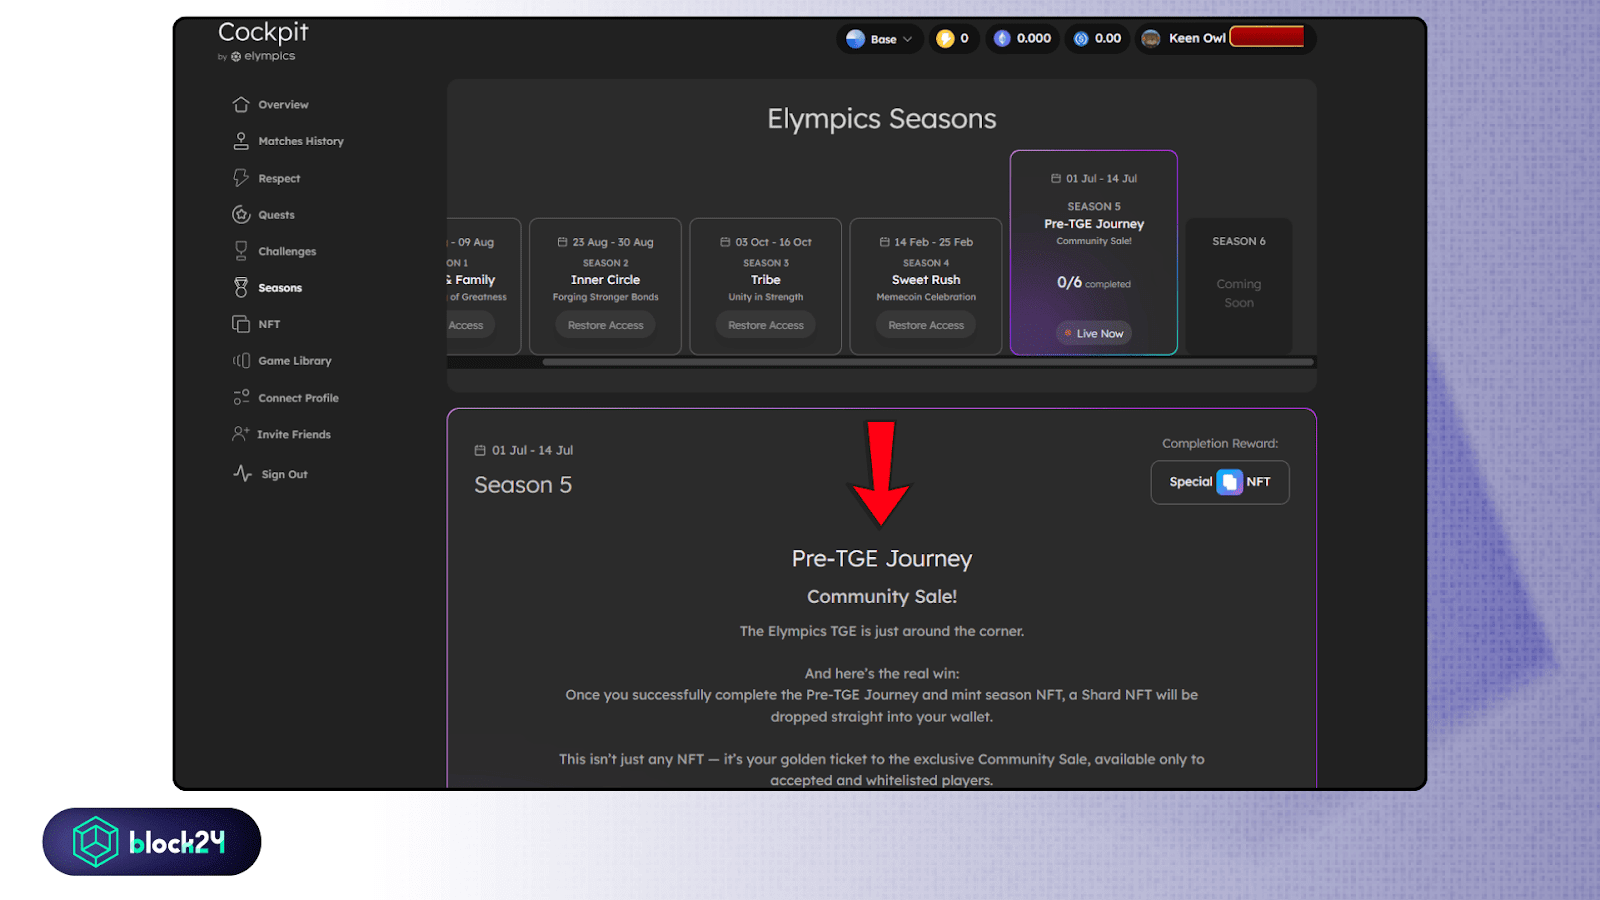This screenshot has width=1600, height=900.
Task: Click the Connect Profile icon
Action: pos(241,397)
